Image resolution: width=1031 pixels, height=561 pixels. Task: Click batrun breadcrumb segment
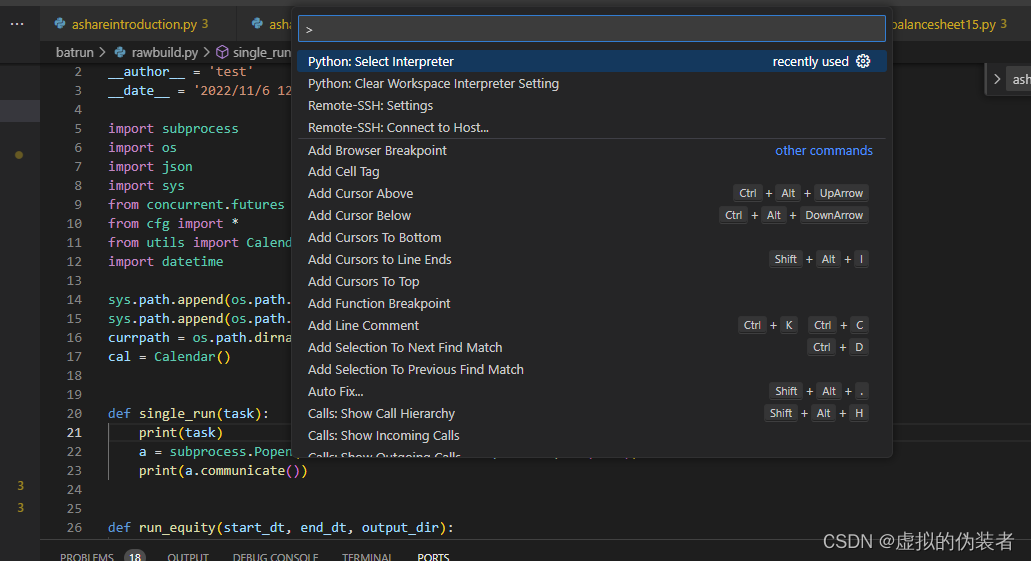pyautogui.click(x=74, y=52)
